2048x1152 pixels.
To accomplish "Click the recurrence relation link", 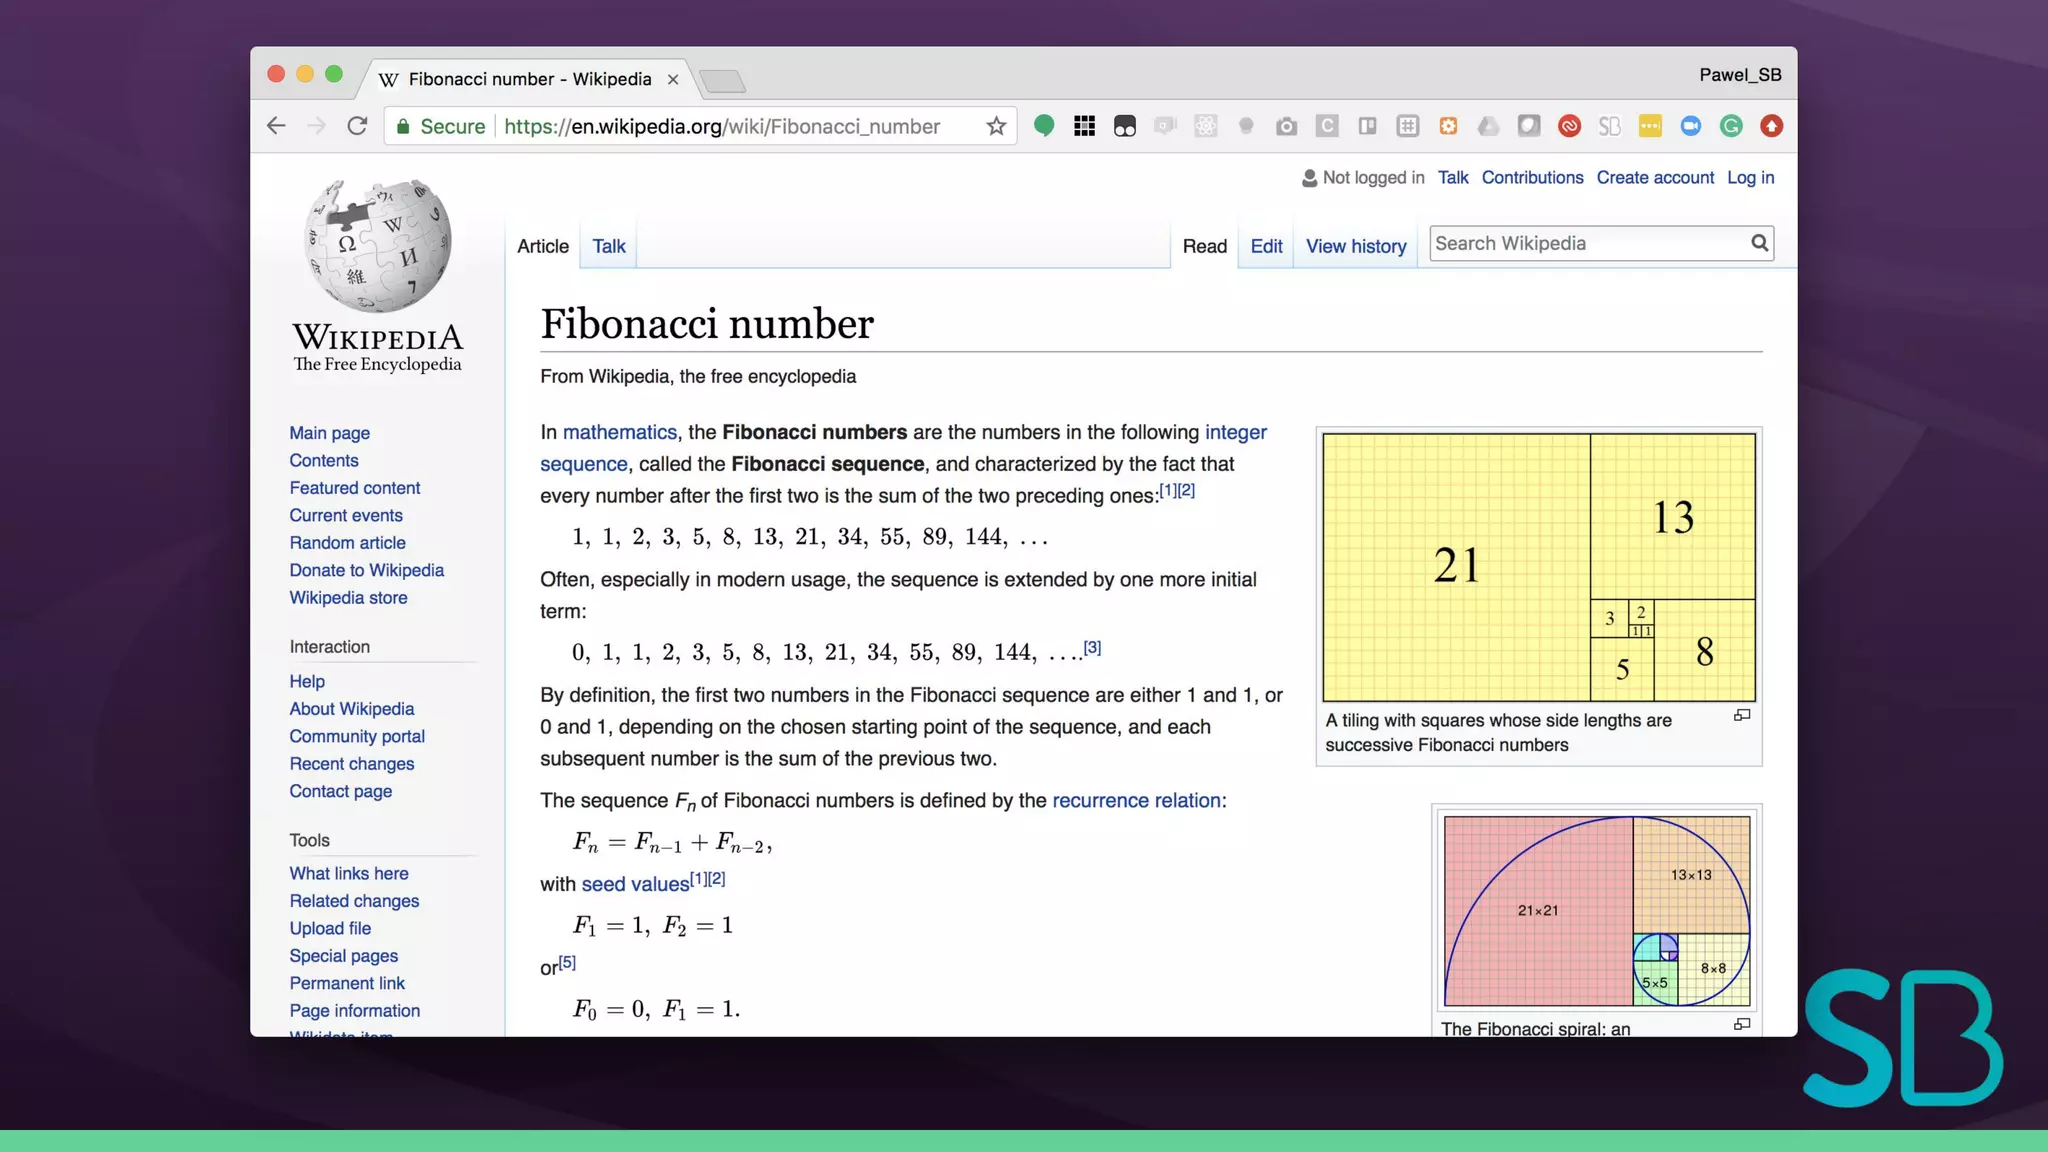I will click(x=1136, y=800).
